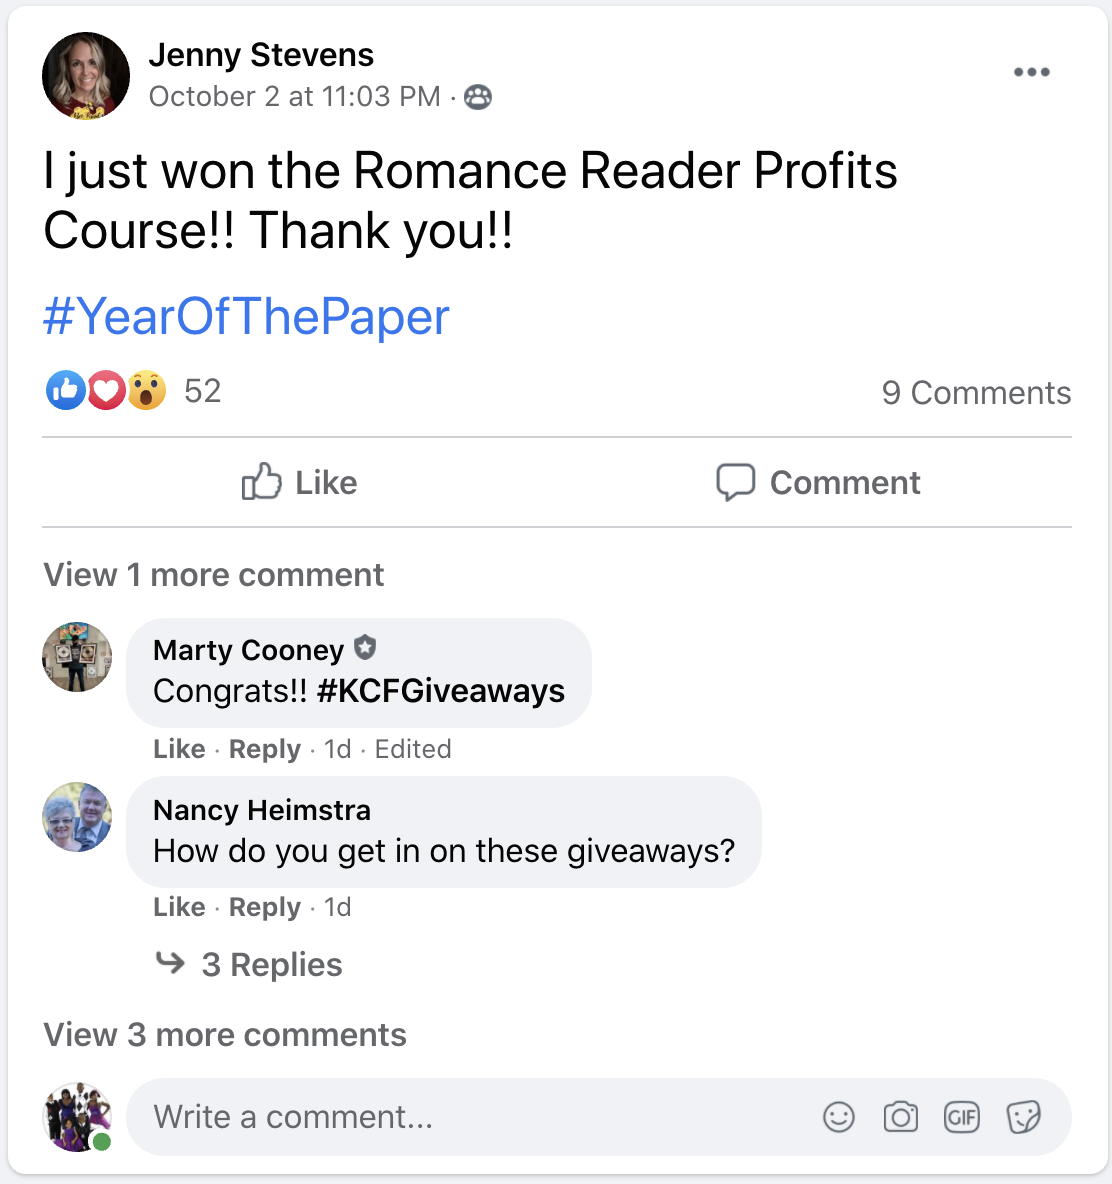
Task: Open the #YearOfThePaper hashtag link
Action: coord(246,316)
